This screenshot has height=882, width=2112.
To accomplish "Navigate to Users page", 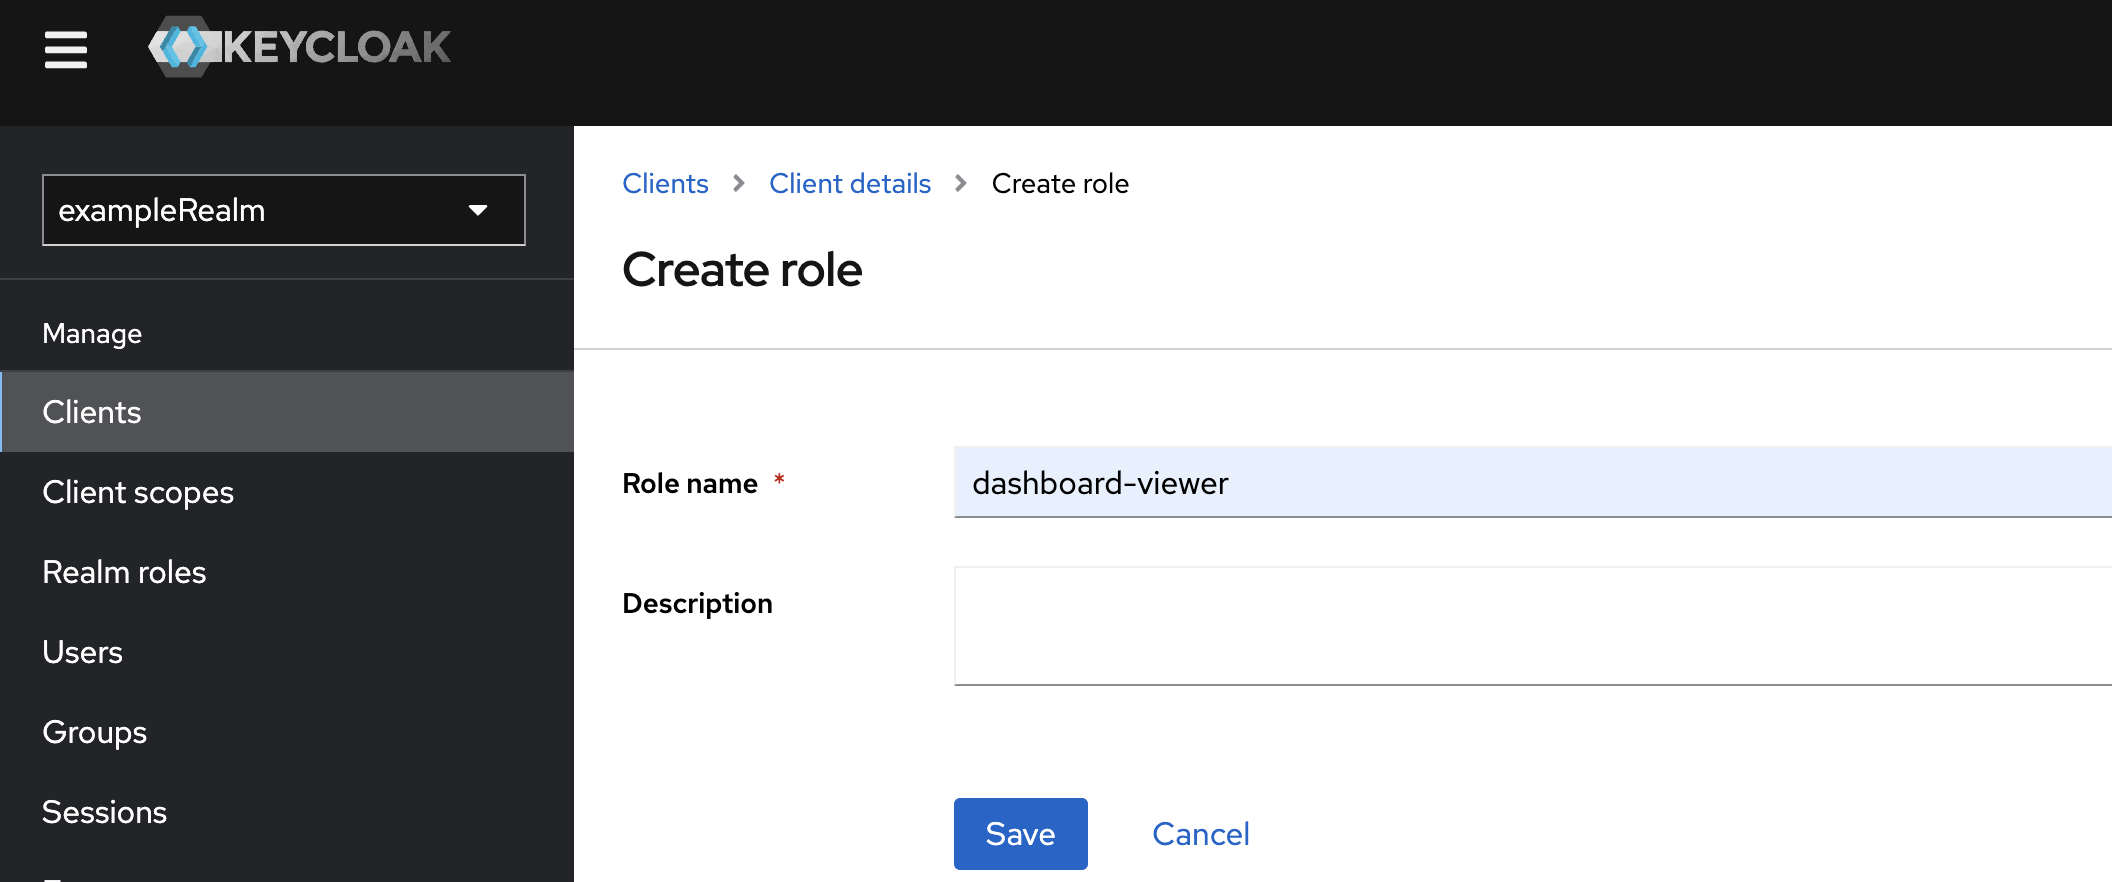I will (82, 652).
